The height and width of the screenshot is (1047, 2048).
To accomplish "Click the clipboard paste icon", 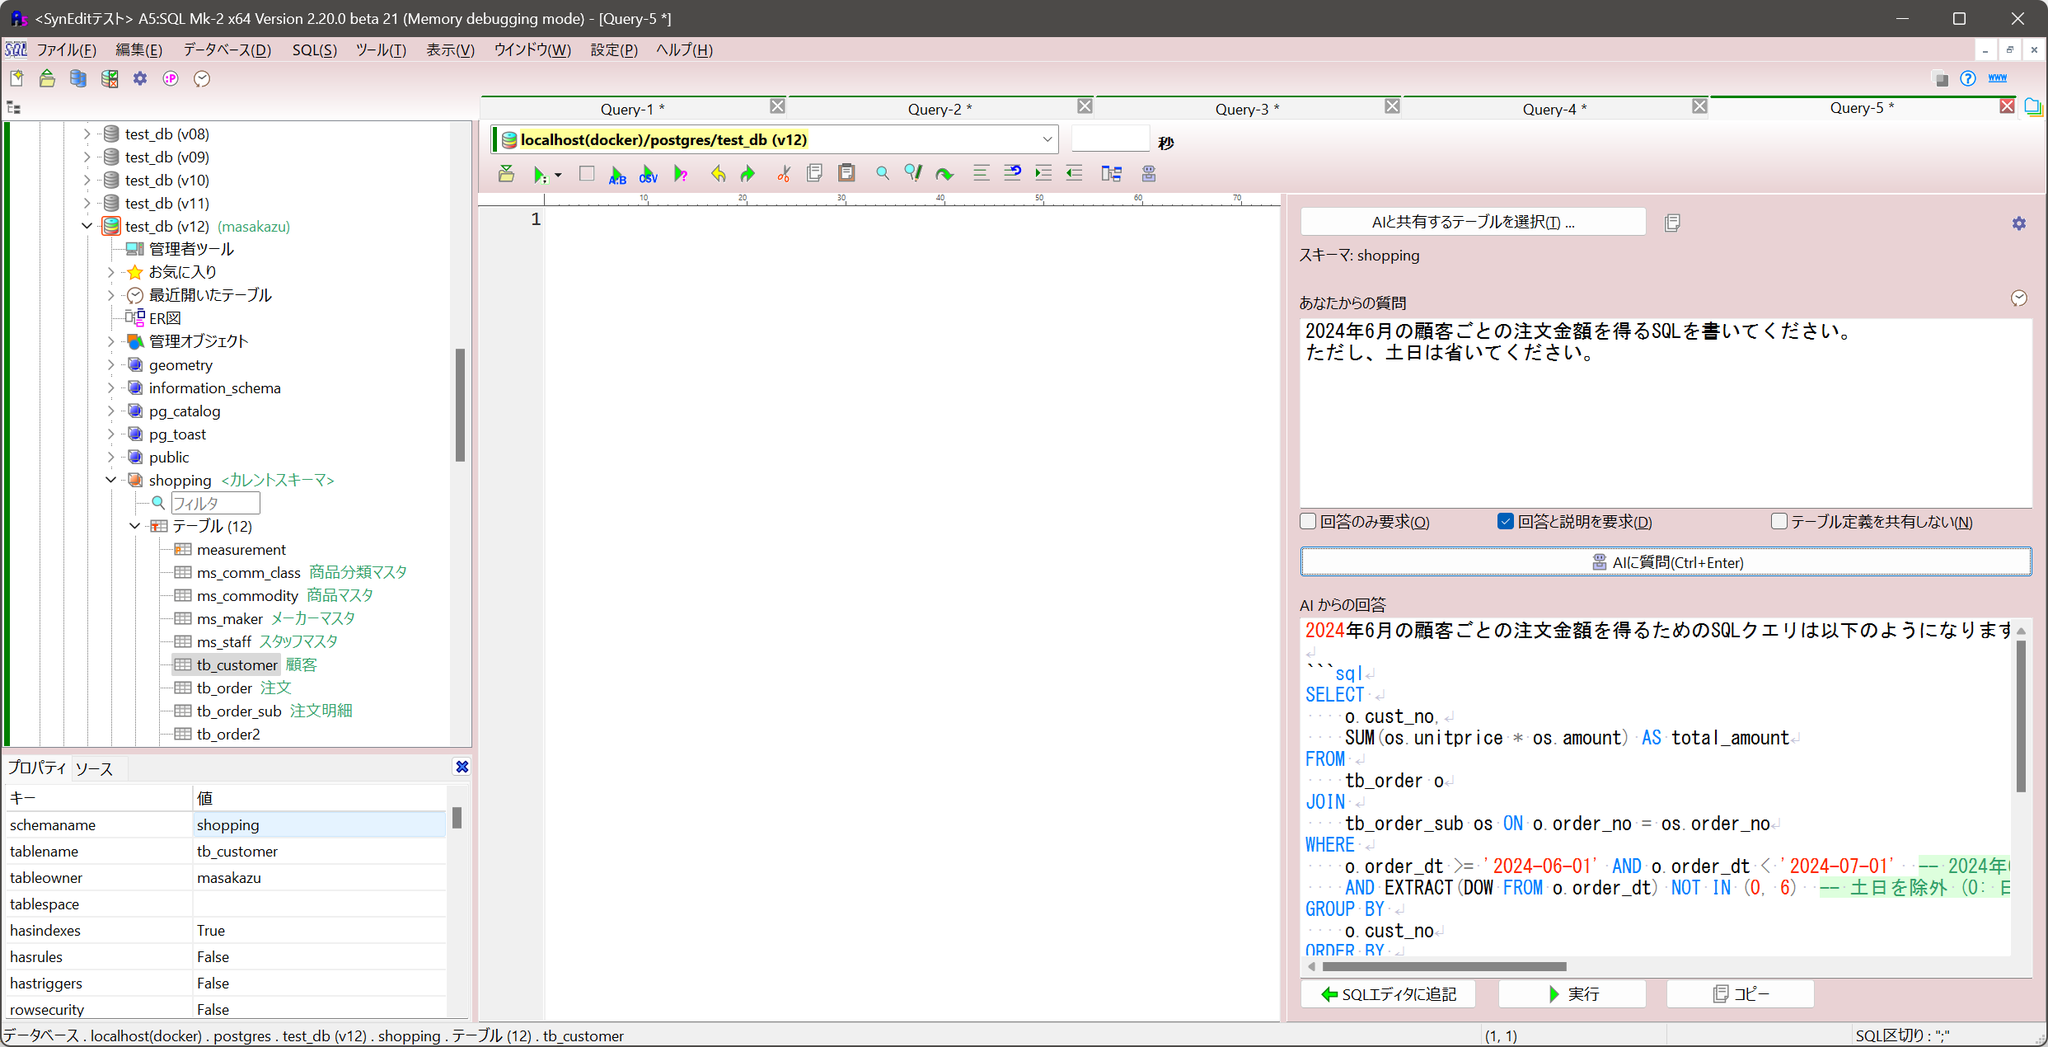I will click(x=846, y=173).
